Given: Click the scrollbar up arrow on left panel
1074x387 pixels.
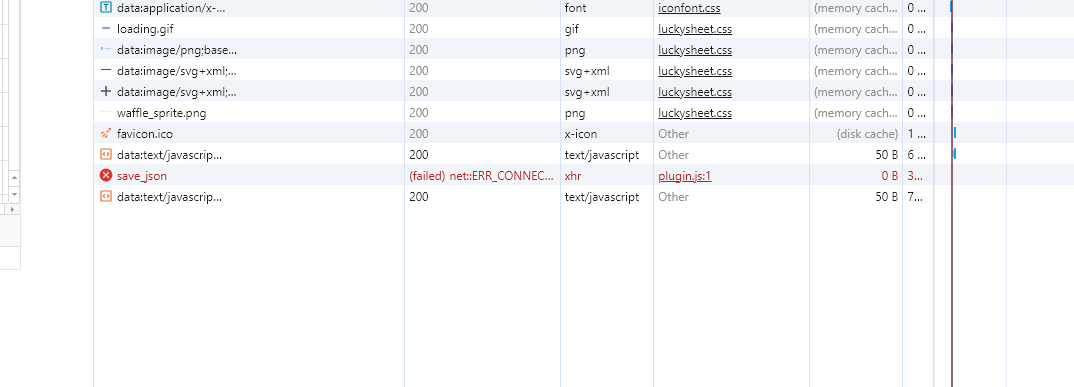Looking at the screenshot, I should [x=14, y=178].
